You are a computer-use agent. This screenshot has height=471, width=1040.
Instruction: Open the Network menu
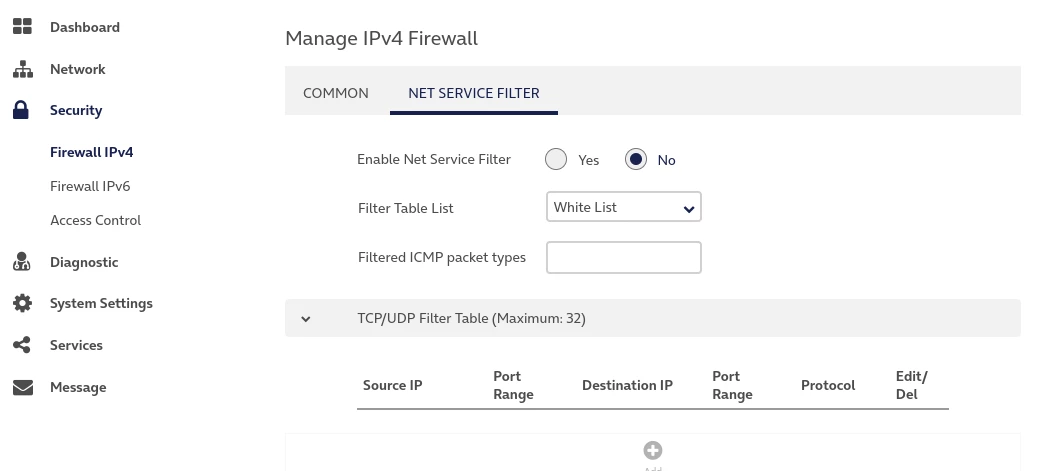click(x=77, y=69)
